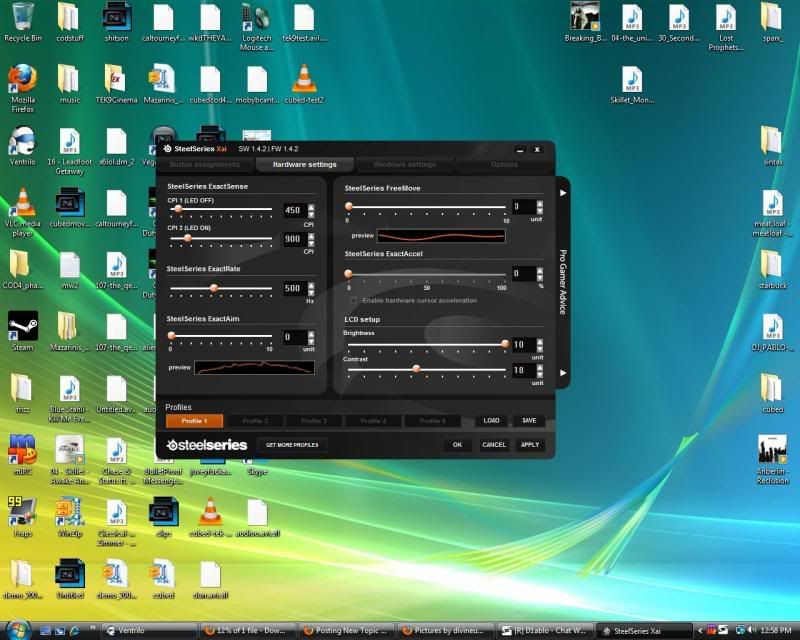Click the taskbar clock showing 12:58 PM
Screen dimensions: 800x640
[776, 631]
